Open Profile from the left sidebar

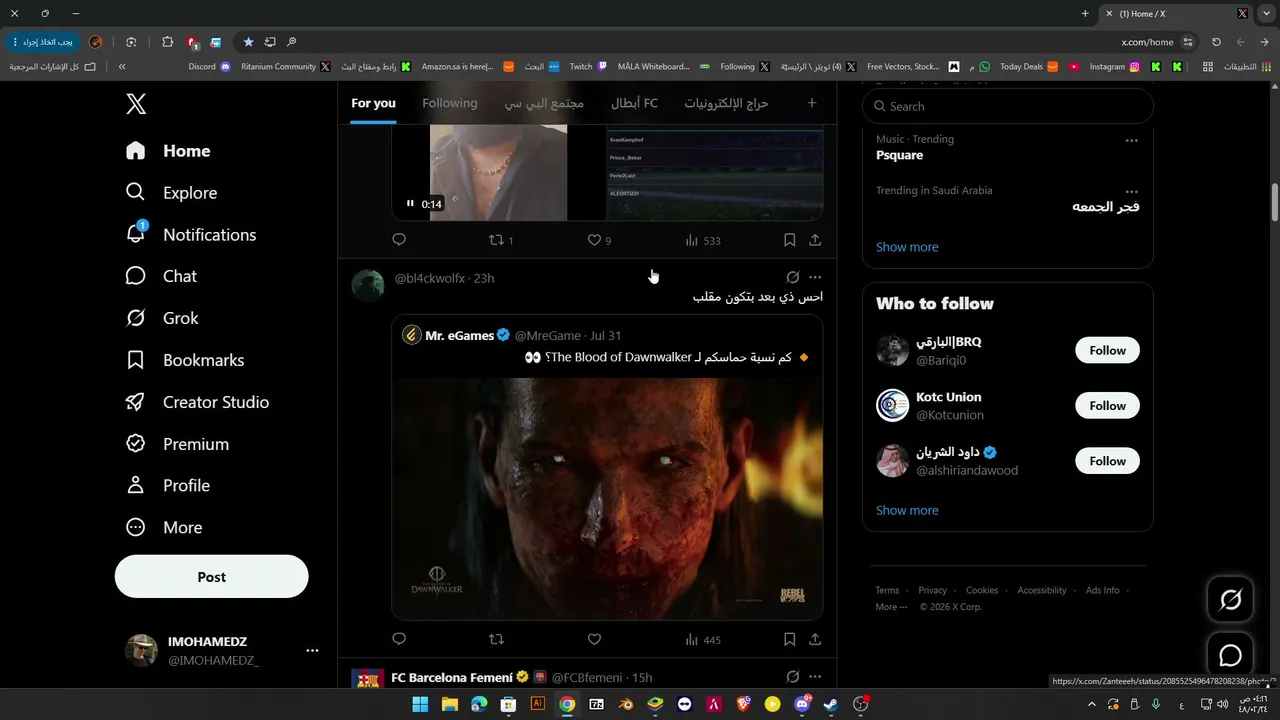click(x=167, y=486)
